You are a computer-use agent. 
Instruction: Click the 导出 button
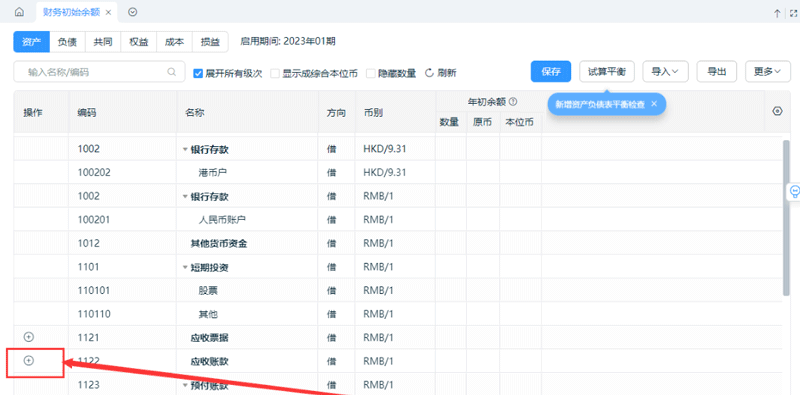[717, 71]
